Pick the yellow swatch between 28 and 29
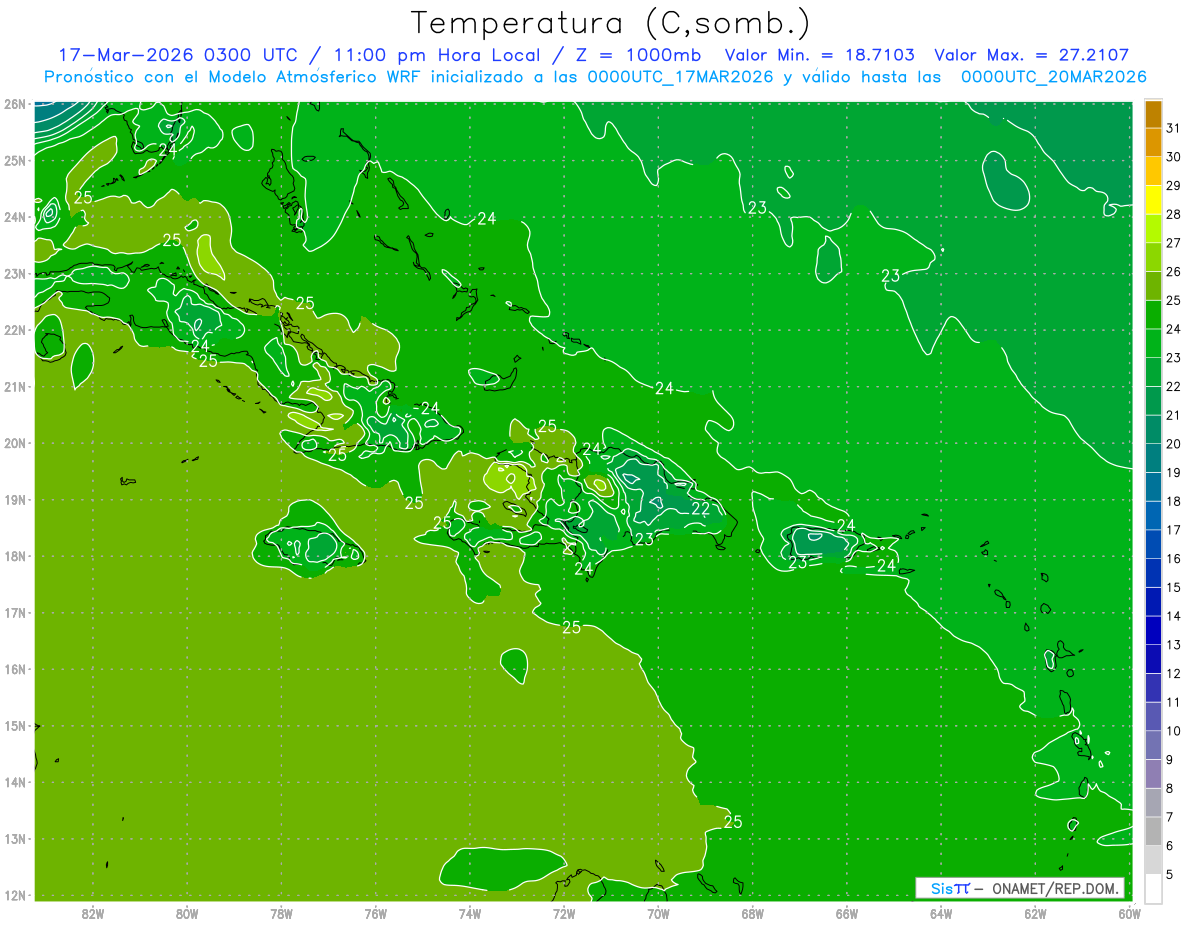Viewport: 1200px width, 927px height. click(x=1153, y=200)
